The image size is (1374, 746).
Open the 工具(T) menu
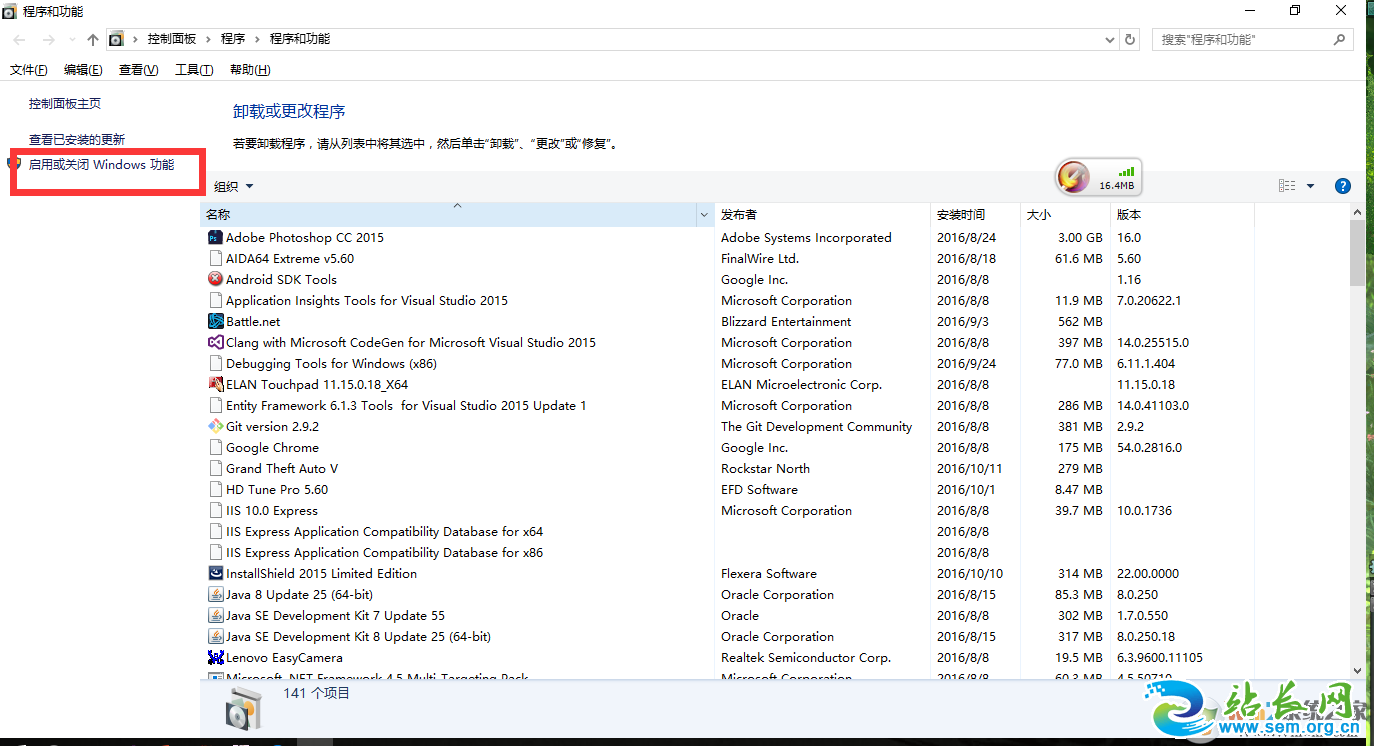click(x=194, y=70)
